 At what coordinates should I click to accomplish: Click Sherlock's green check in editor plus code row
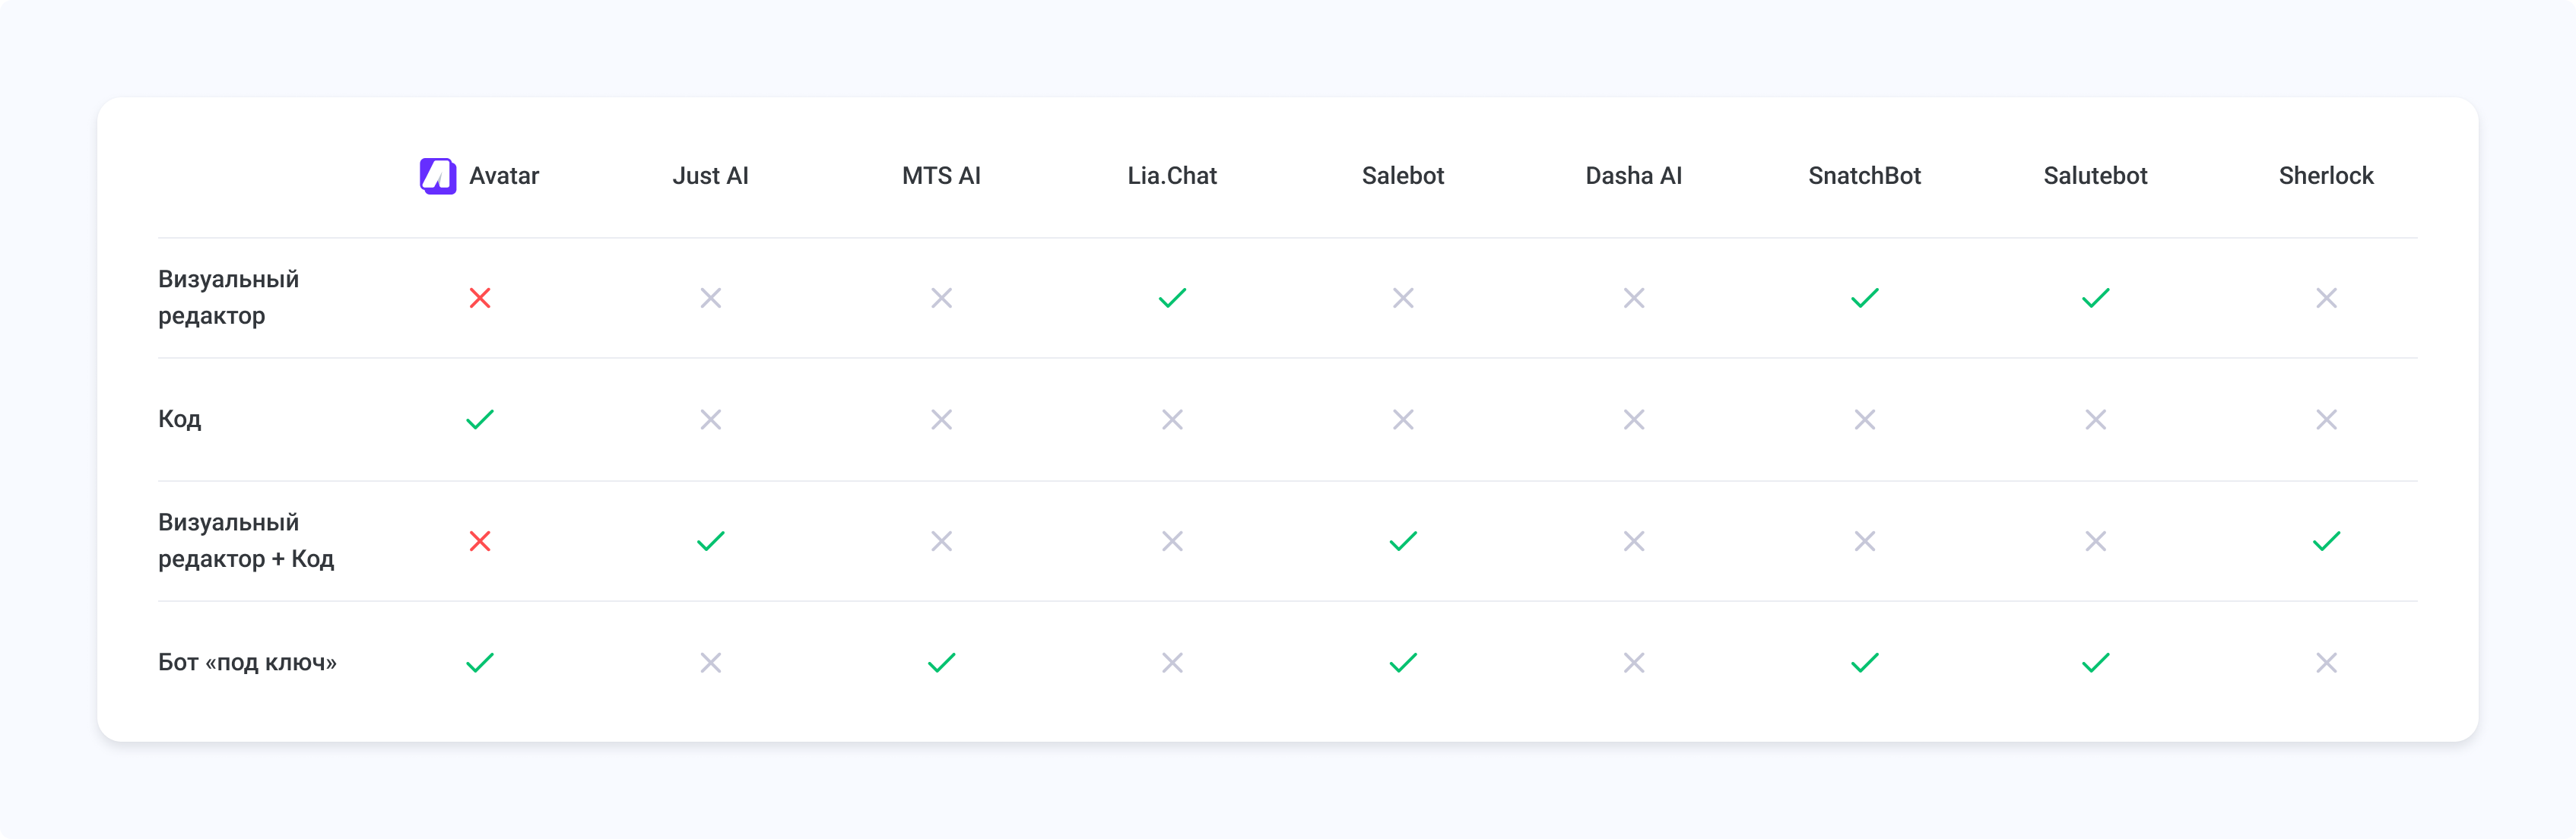point(2326,541)
